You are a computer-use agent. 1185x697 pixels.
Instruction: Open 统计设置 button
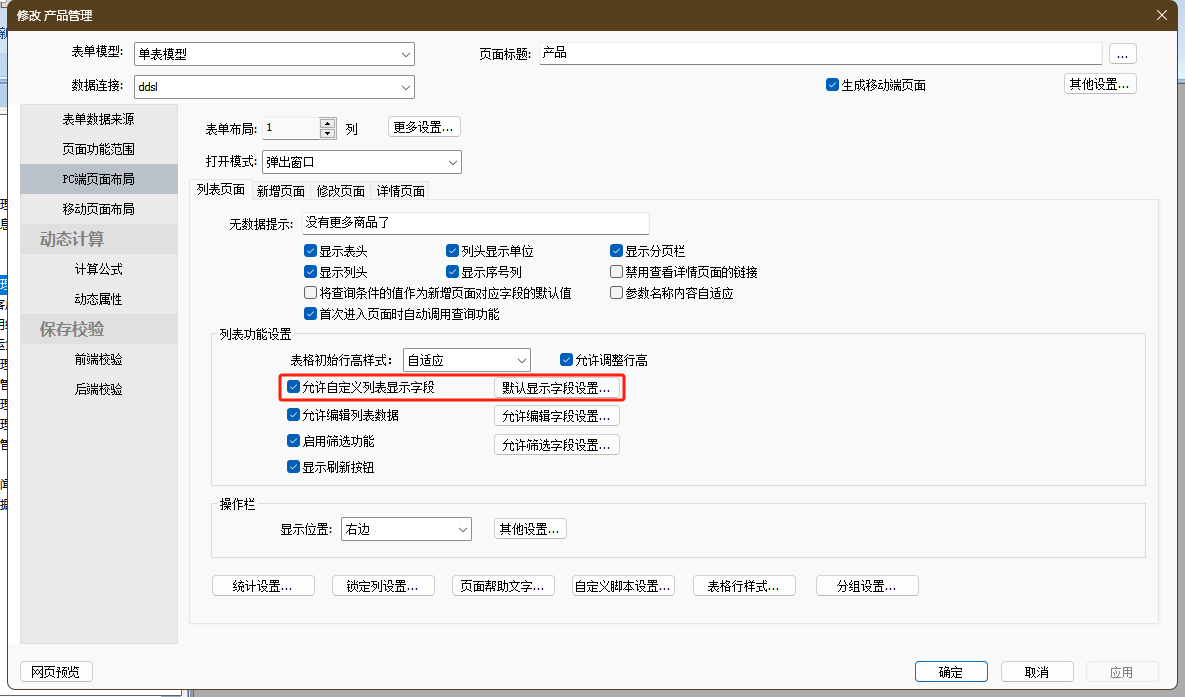click(x=263, y=586)
